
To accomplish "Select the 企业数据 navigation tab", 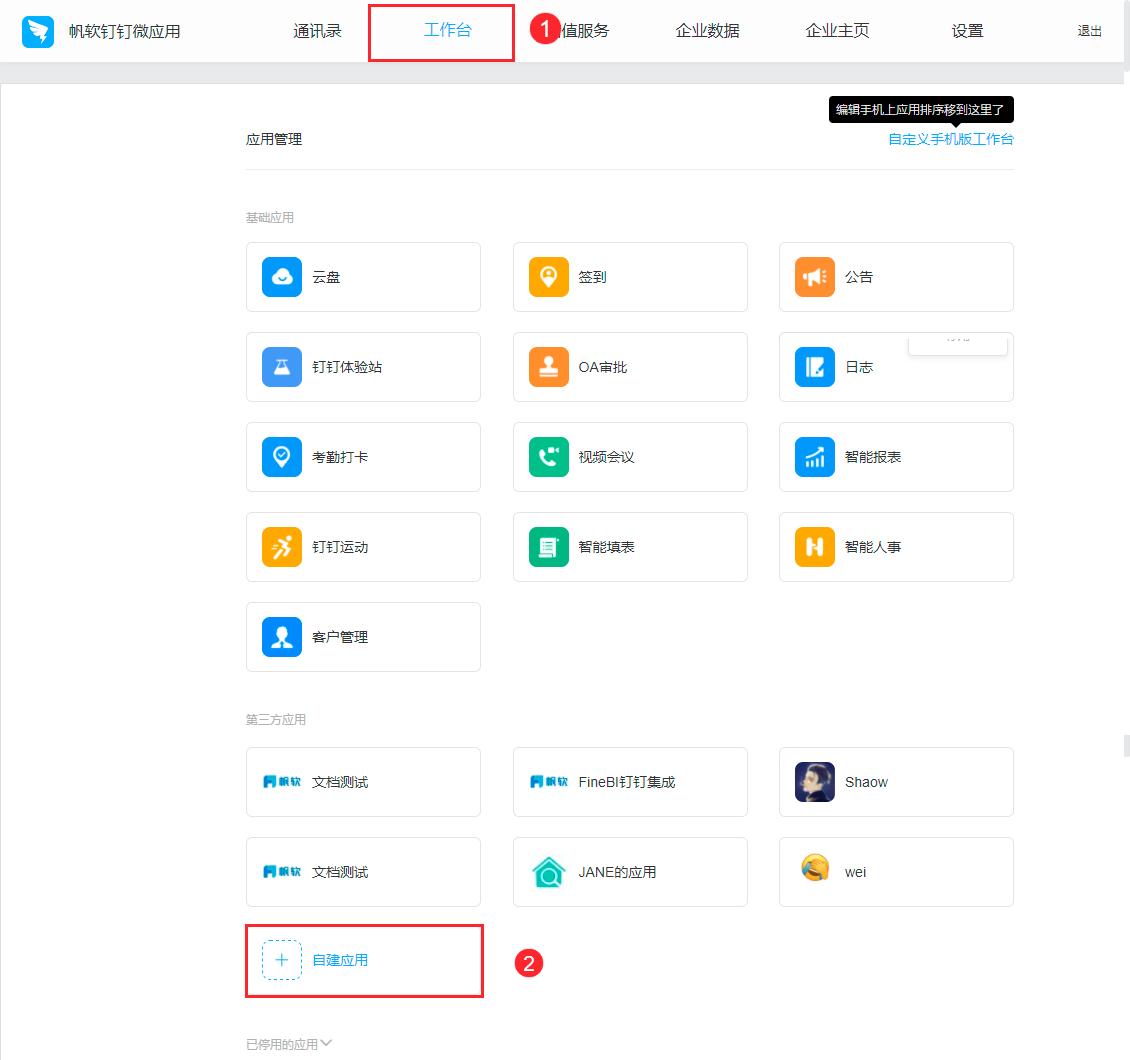I will click(x=707, y=31).
